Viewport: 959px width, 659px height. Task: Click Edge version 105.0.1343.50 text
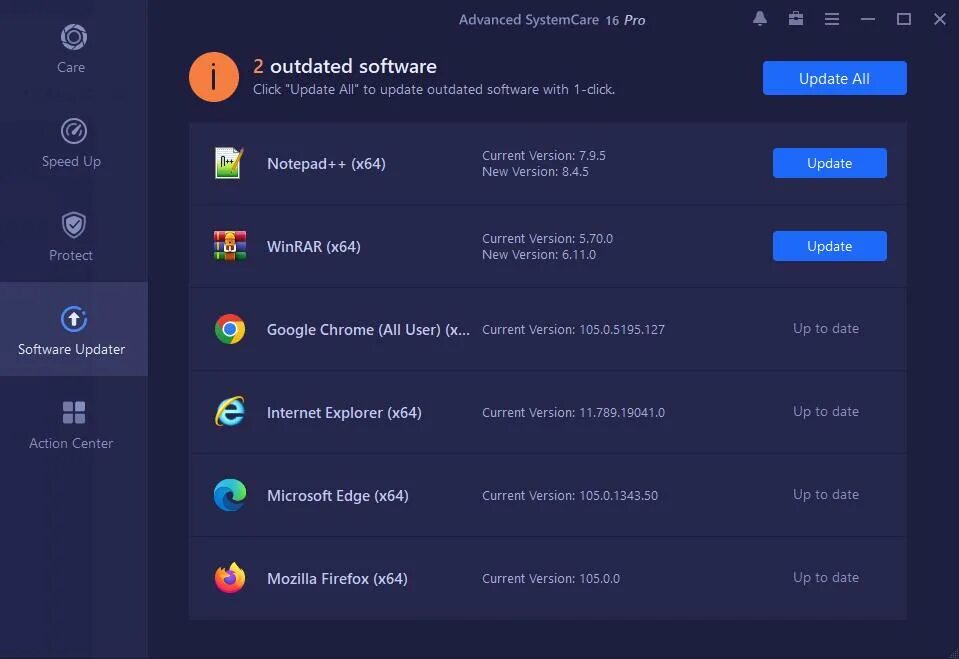point(570,496)
